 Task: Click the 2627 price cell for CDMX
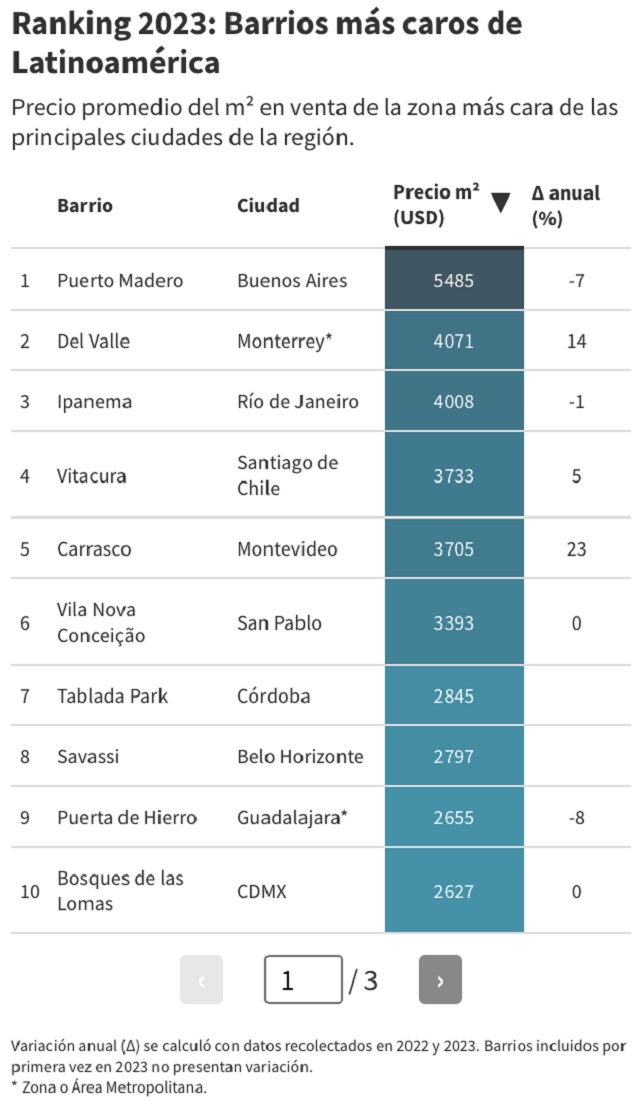pos(454,891)
